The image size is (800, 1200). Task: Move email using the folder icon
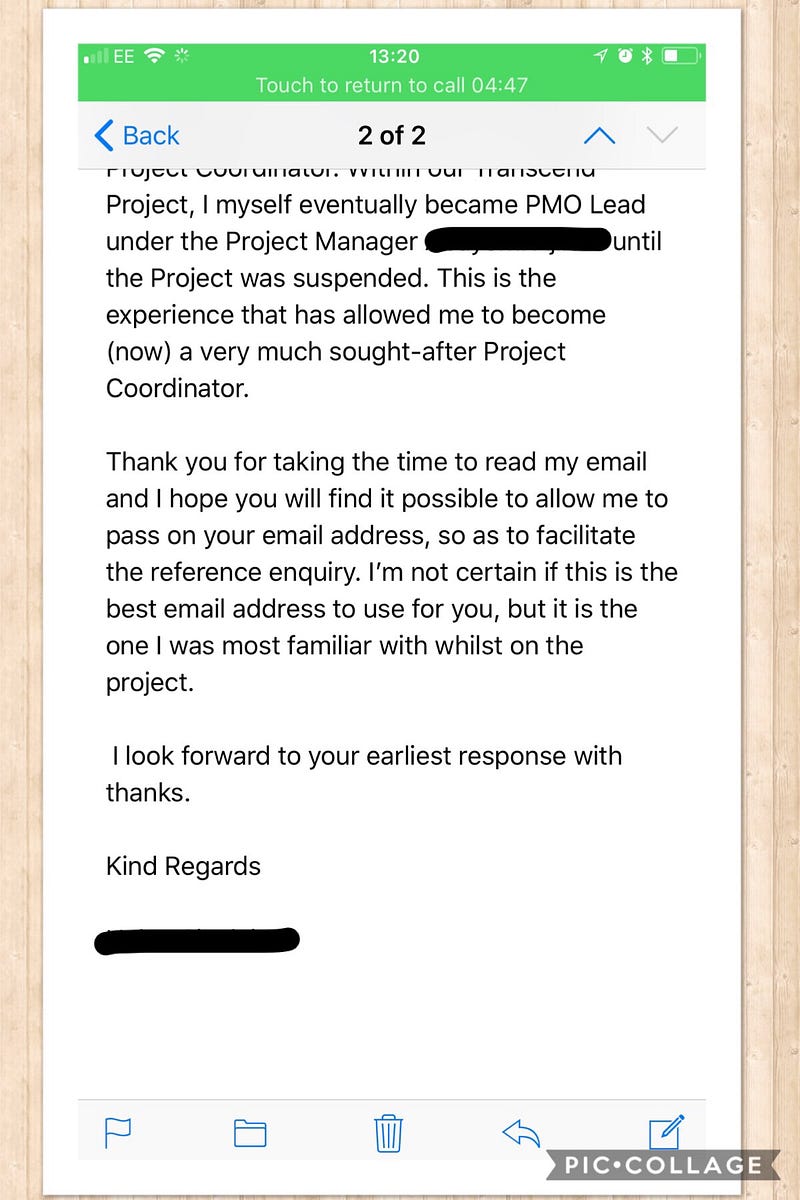tap(250, 1132)
